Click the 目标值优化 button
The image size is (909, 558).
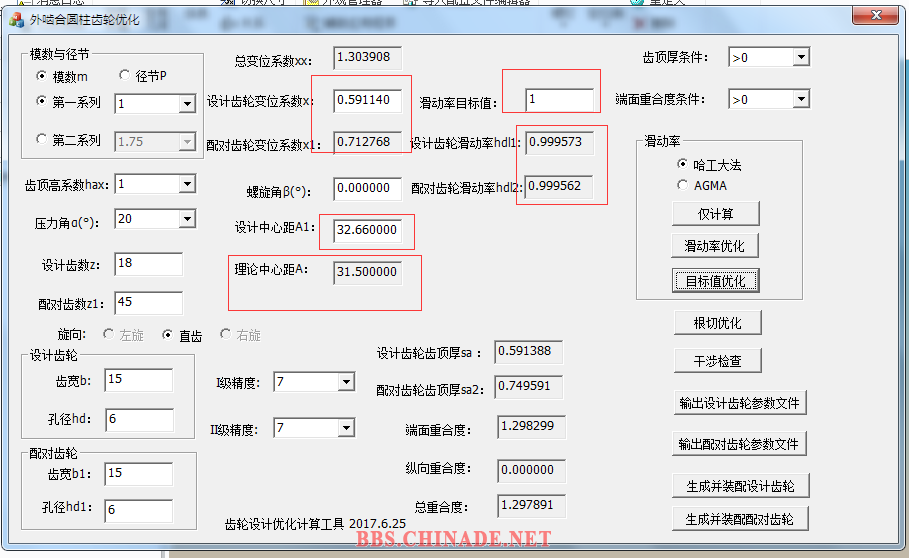coord(715,281)
